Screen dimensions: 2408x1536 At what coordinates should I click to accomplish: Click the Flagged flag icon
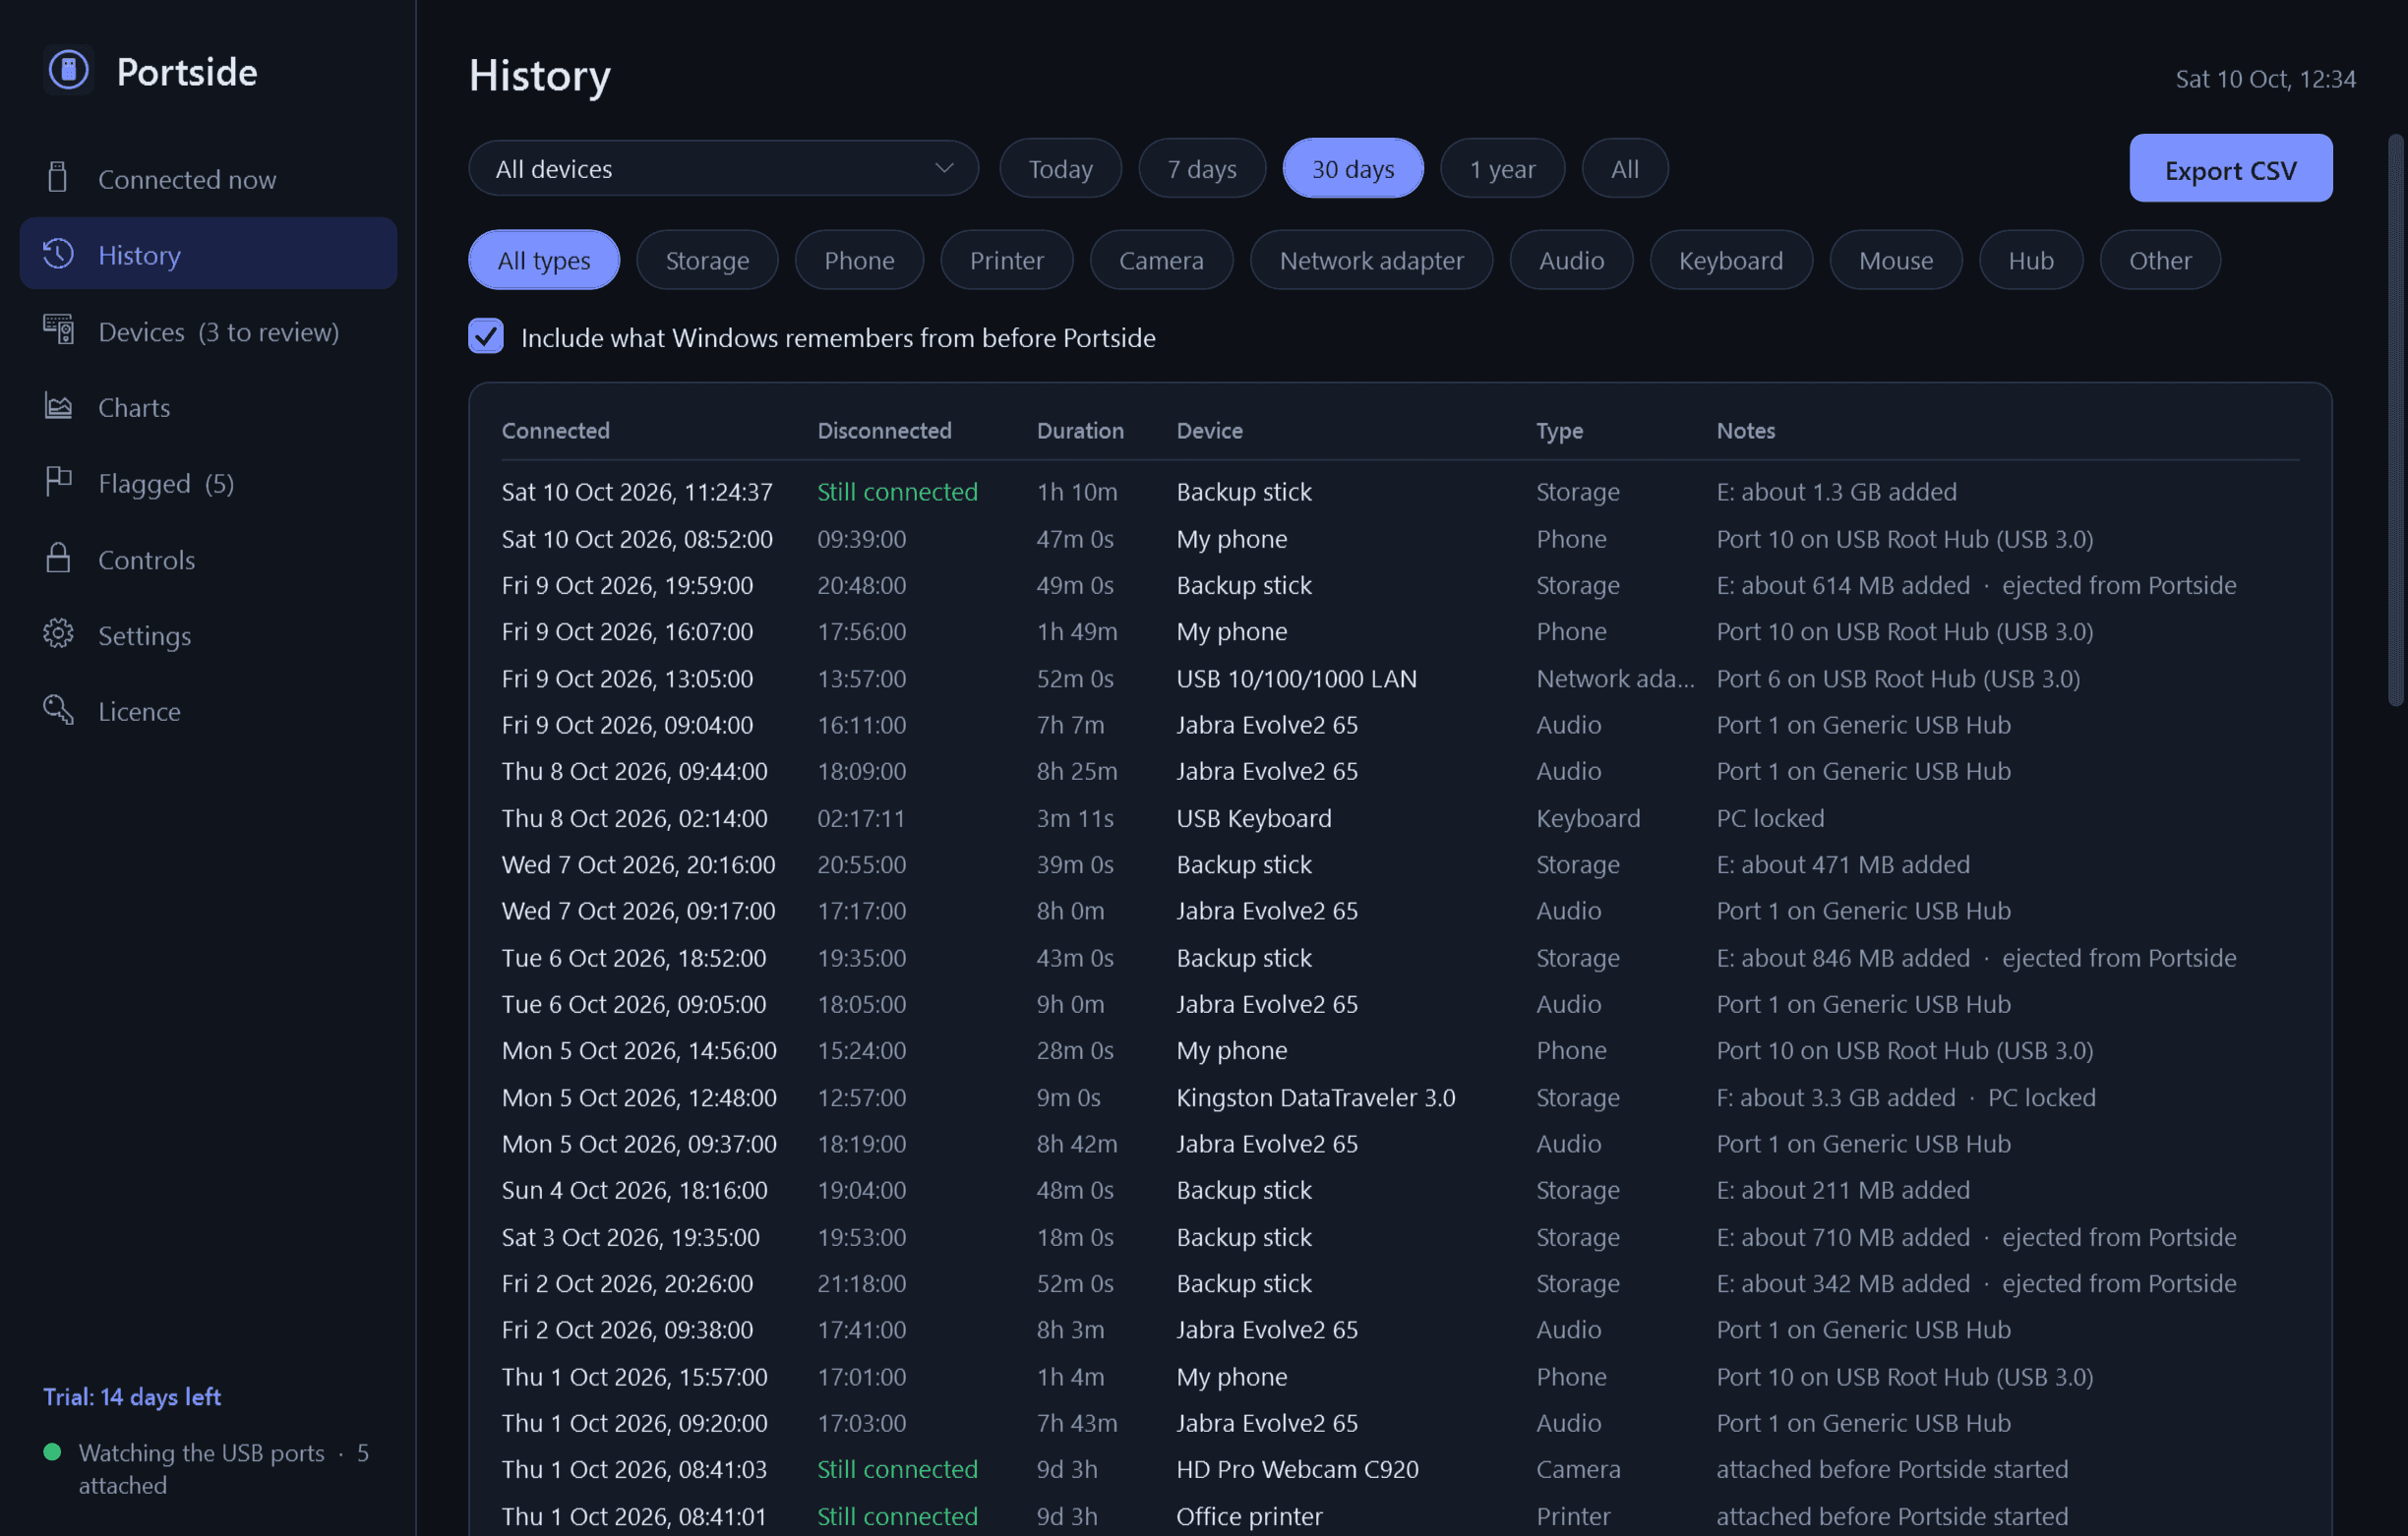click(x=58, y=482)
